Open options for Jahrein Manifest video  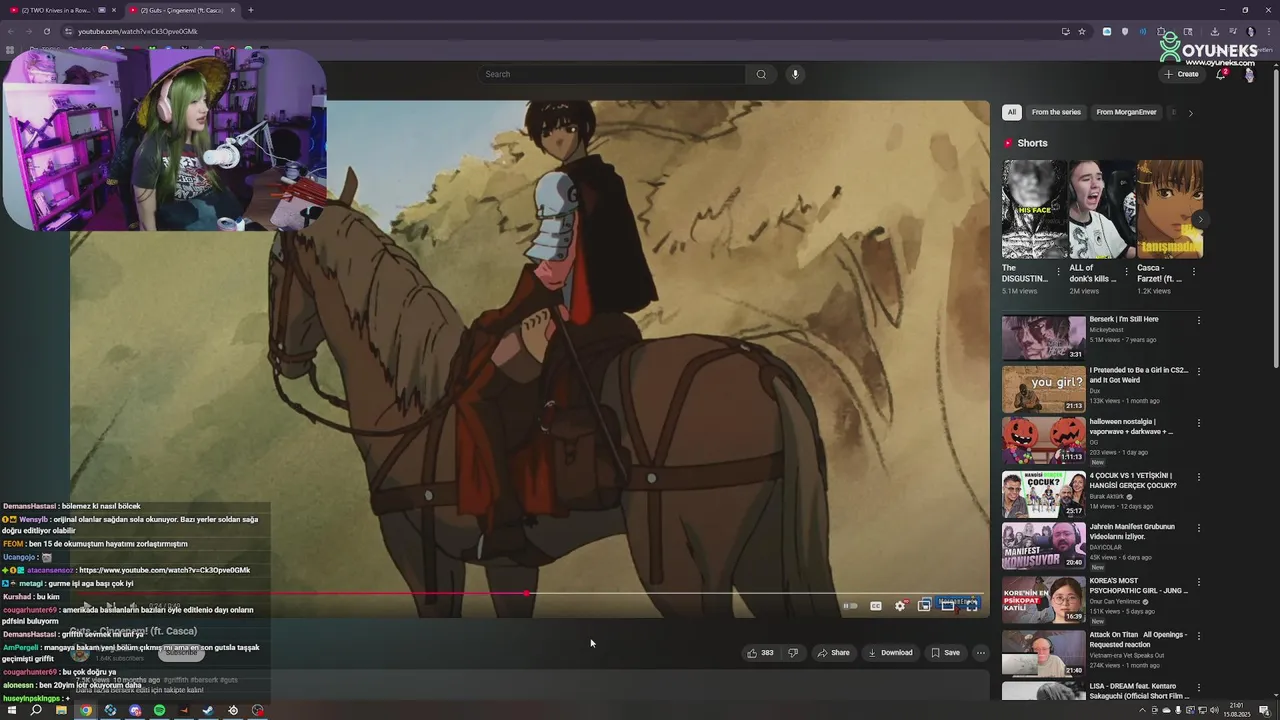(1198, 527)
